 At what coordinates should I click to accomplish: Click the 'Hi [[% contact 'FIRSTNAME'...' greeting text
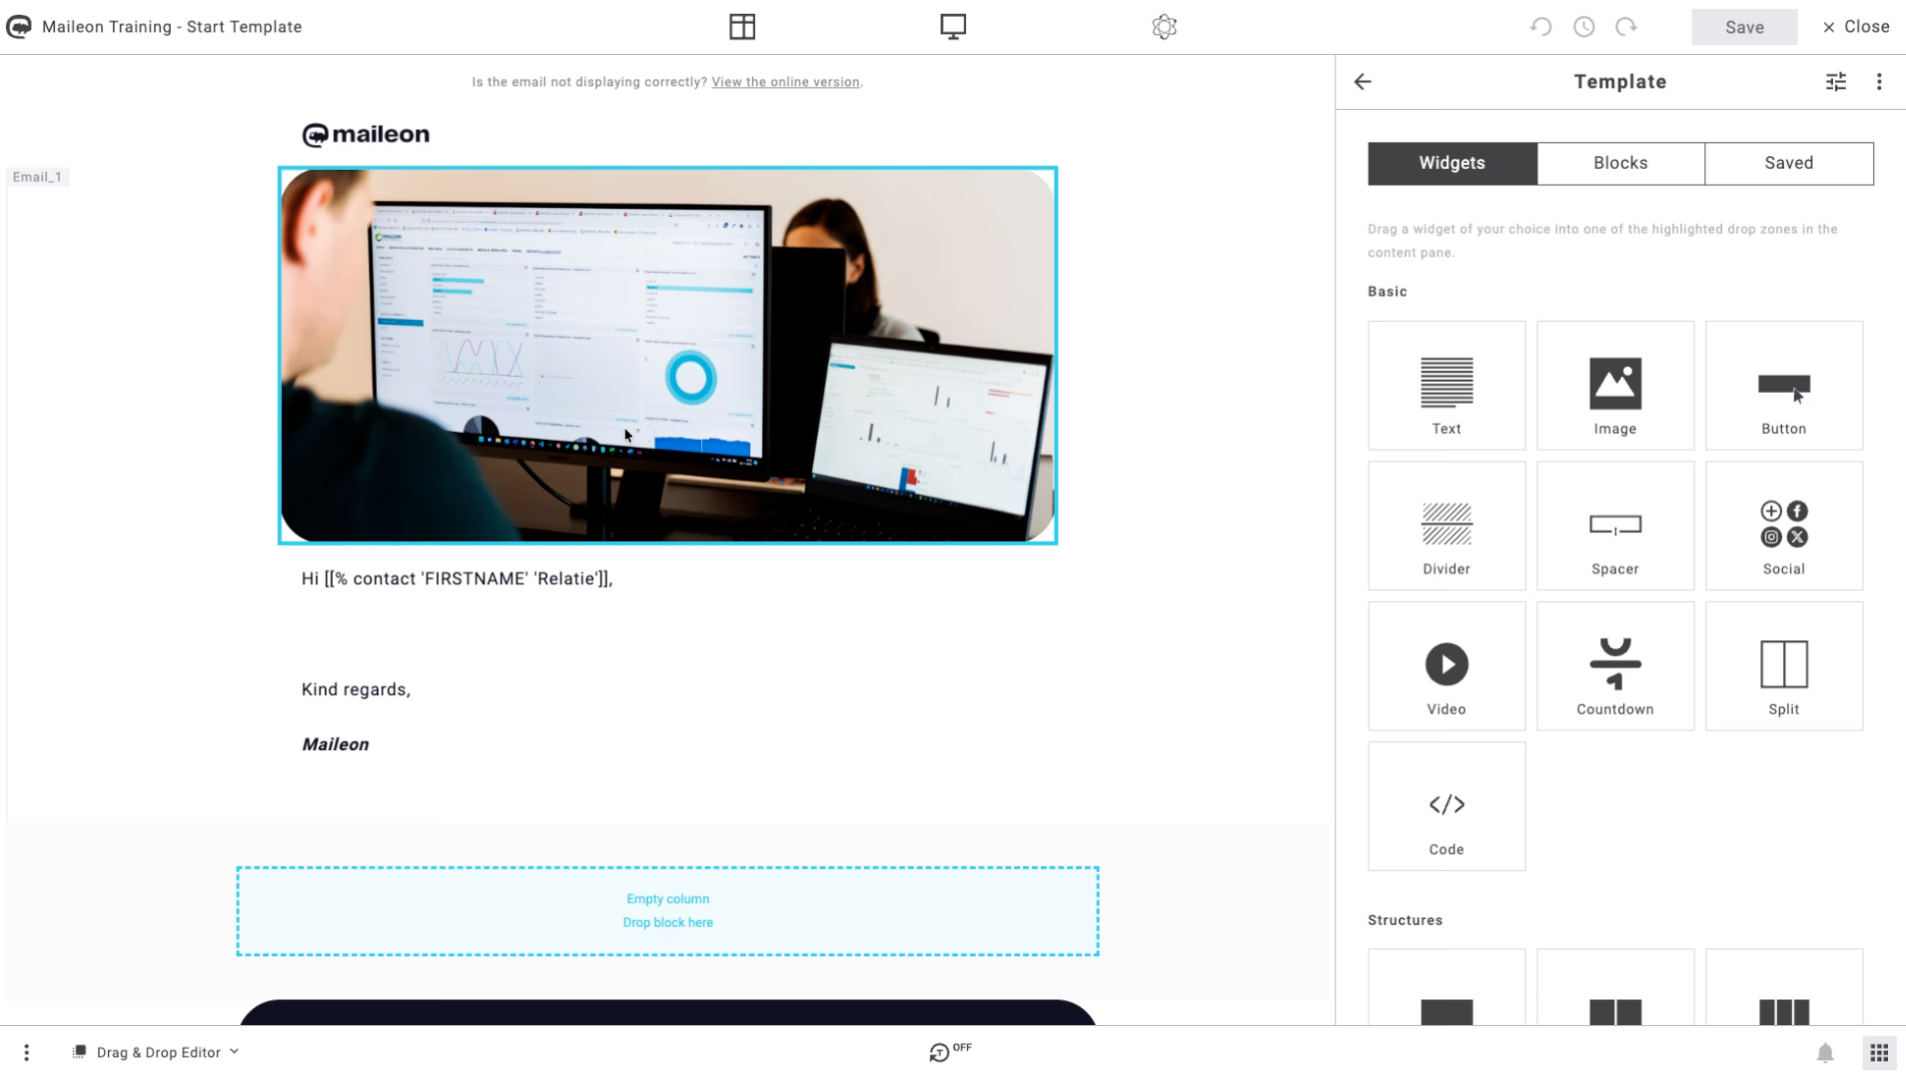pyautogui.click(x=457, y=579)
